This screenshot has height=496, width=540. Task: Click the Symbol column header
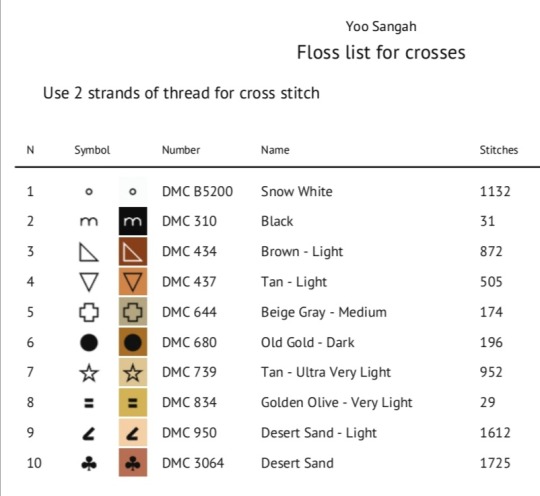tap(92, 150)
